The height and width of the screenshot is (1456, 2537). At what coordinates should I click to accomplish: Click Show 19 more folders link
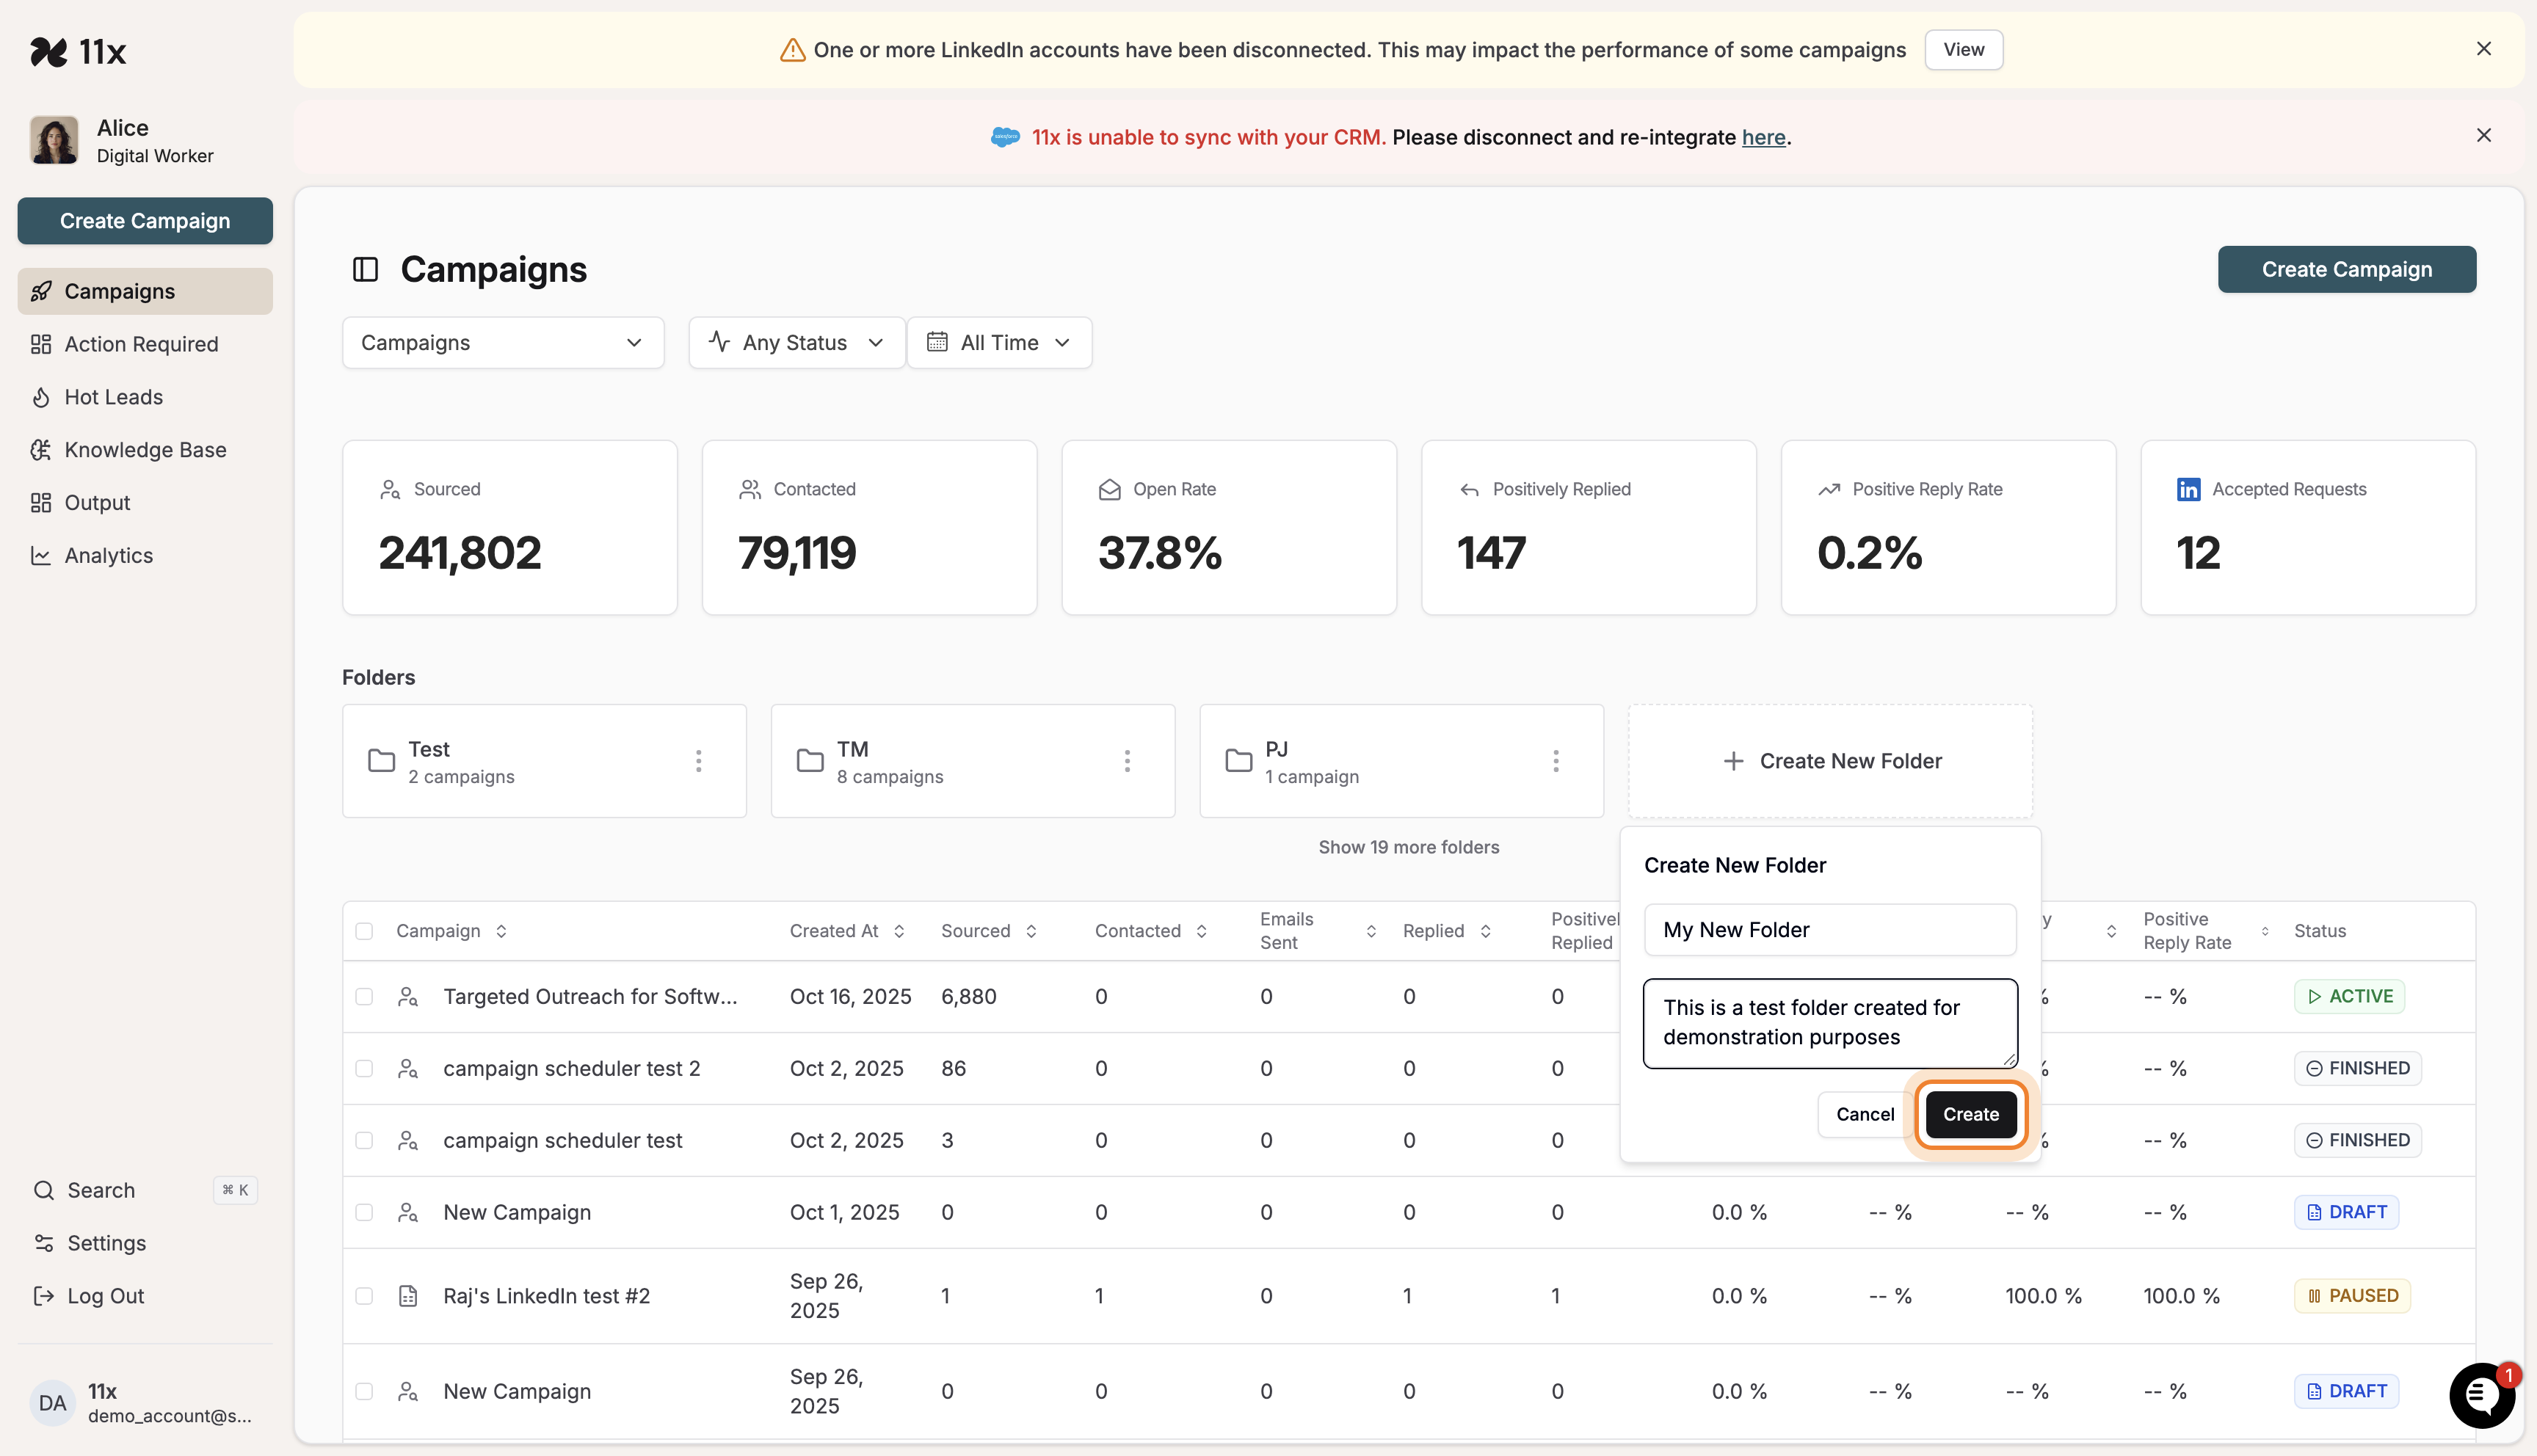coord(1408,847)
